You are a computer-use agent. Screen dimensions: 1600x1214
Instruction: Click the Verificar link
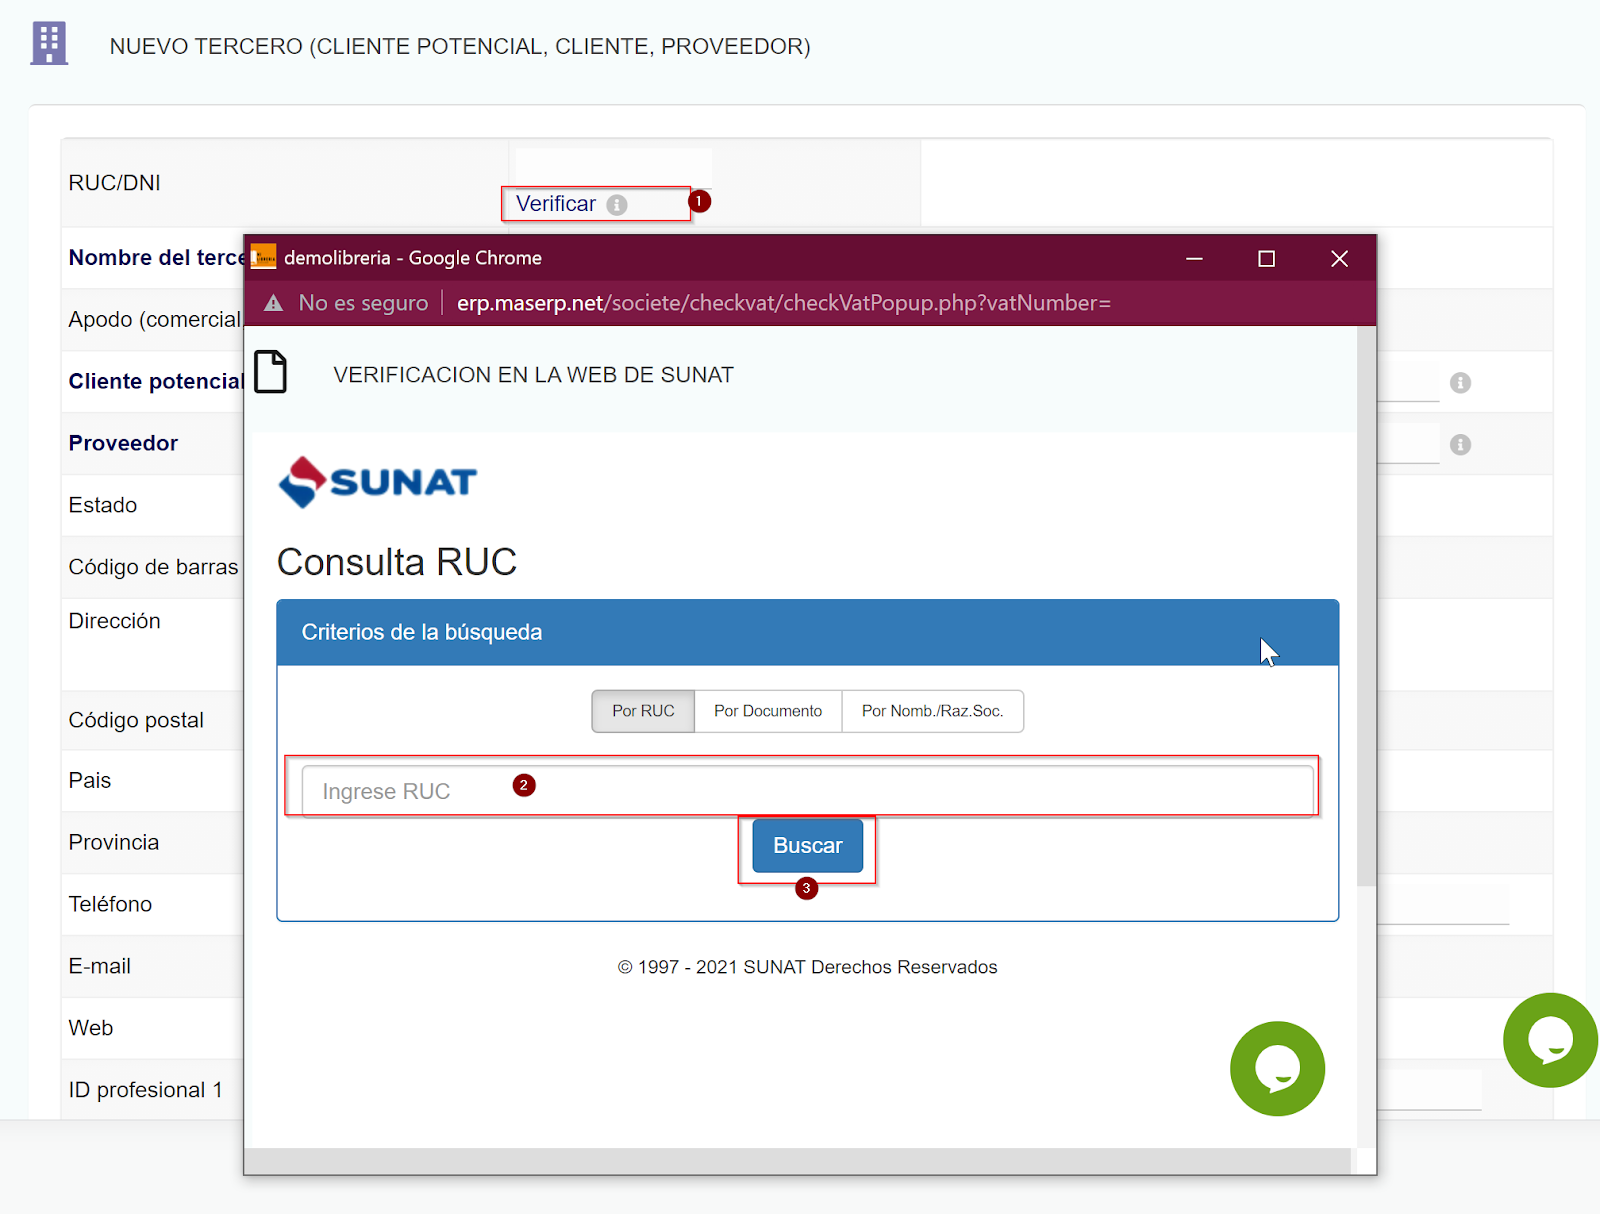pyautogui.click(x=556, y=204)
